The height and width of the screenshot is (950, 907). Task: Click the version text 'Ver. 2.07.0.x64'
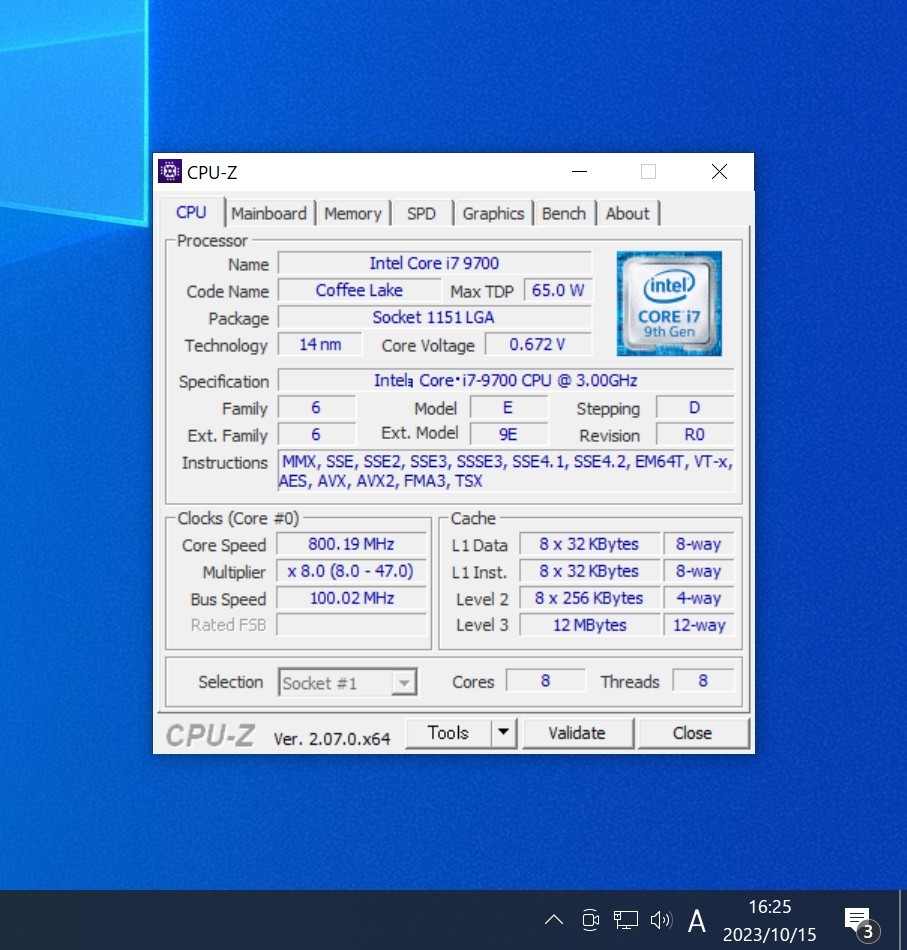point(332,739)
